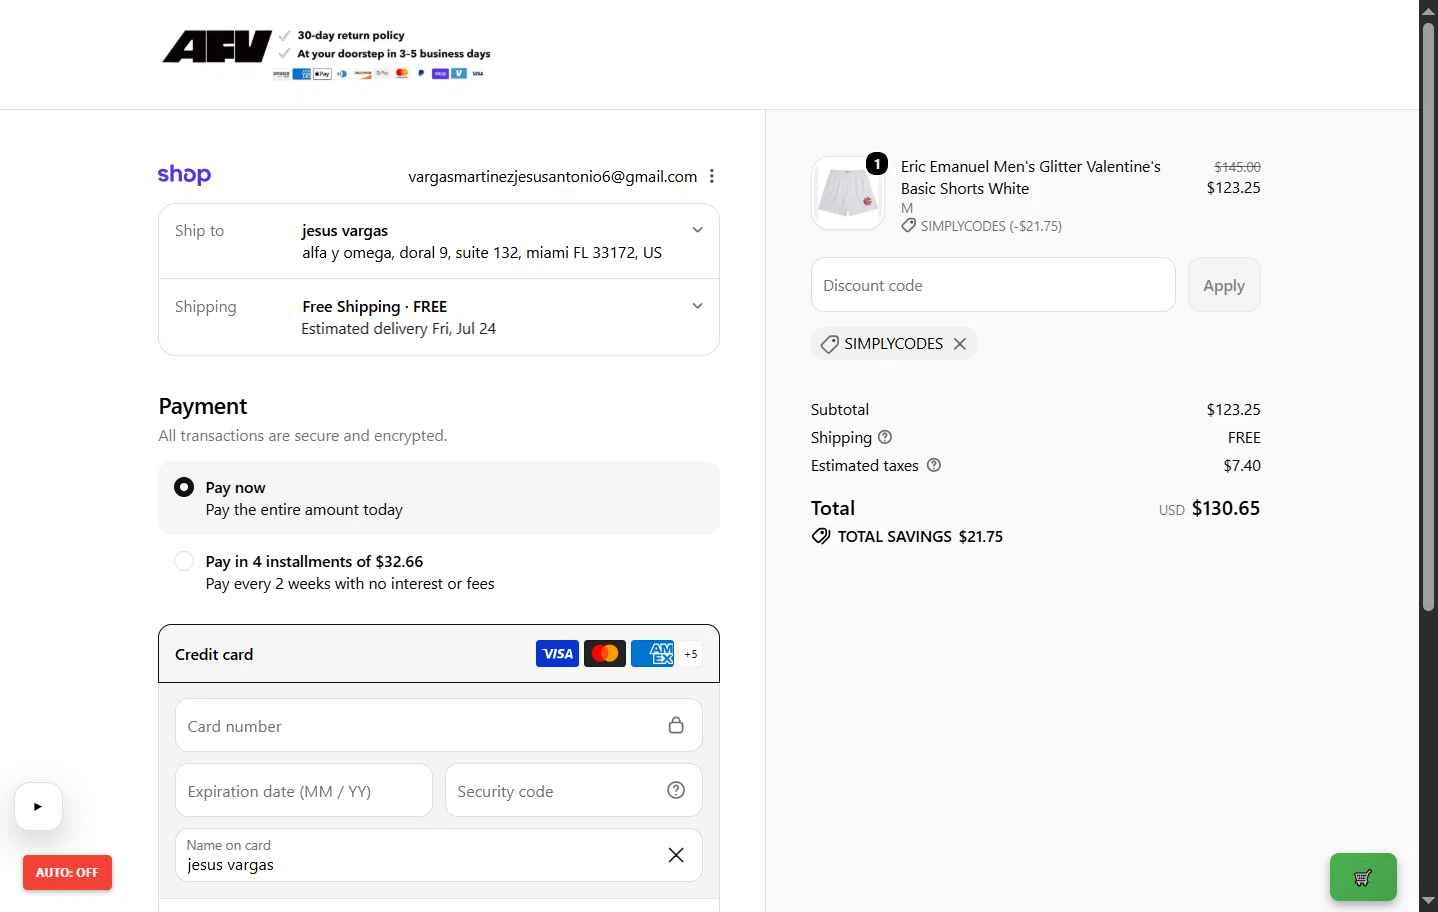Image resolution: width=1438 pixels, height=912 pixels.
Task: Open the security code help icon
Action: (x=676, y=790)
